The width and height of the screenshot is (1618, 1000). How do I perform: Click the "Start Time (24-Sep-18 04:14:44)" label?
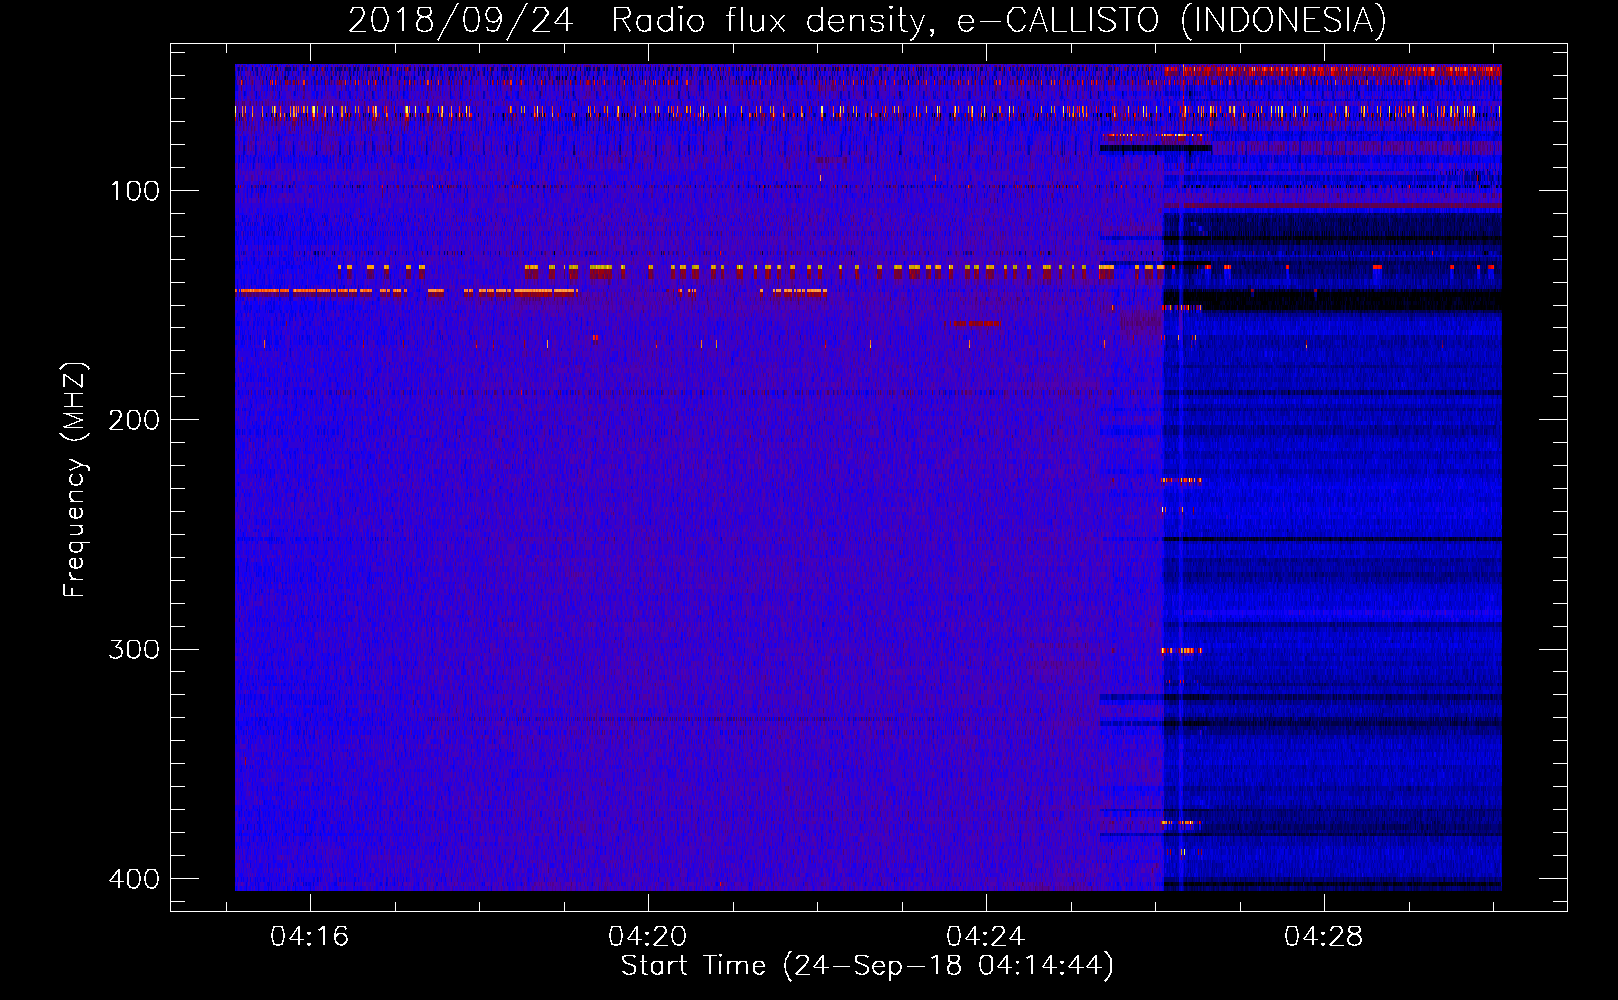[x=867, y=966]
